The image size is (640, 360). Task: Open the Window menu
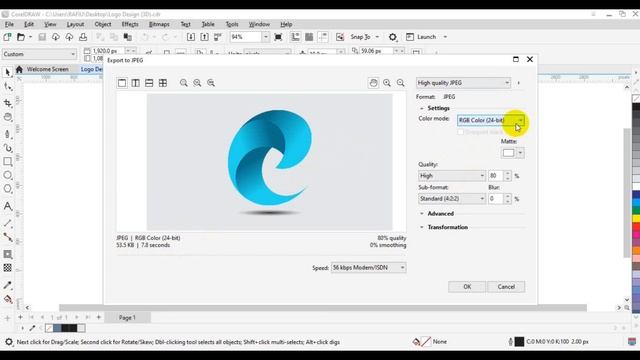coord(259,24)
